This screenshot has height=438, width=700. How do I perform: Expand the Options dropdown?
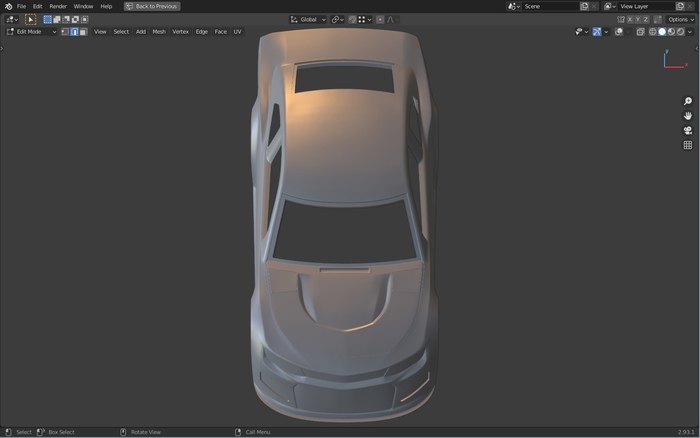point(679,19)
